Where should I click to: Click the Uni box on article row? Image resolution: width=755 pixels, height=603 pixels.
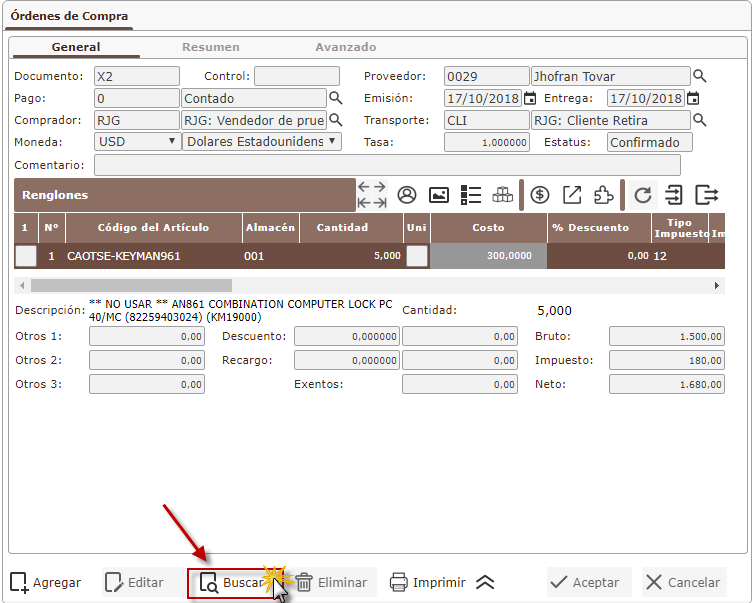[x=417, y=256]
